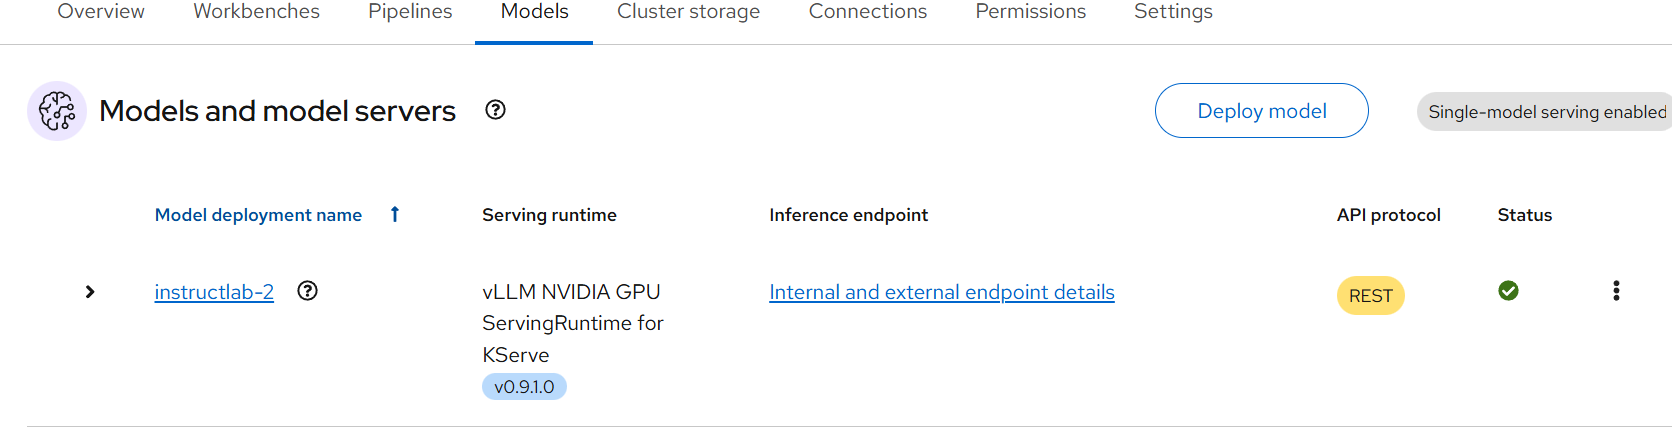The width and height of the screenshot is (1672, 442).
Task: Click the models brain icon beside the heading
Action: (57, 111)
